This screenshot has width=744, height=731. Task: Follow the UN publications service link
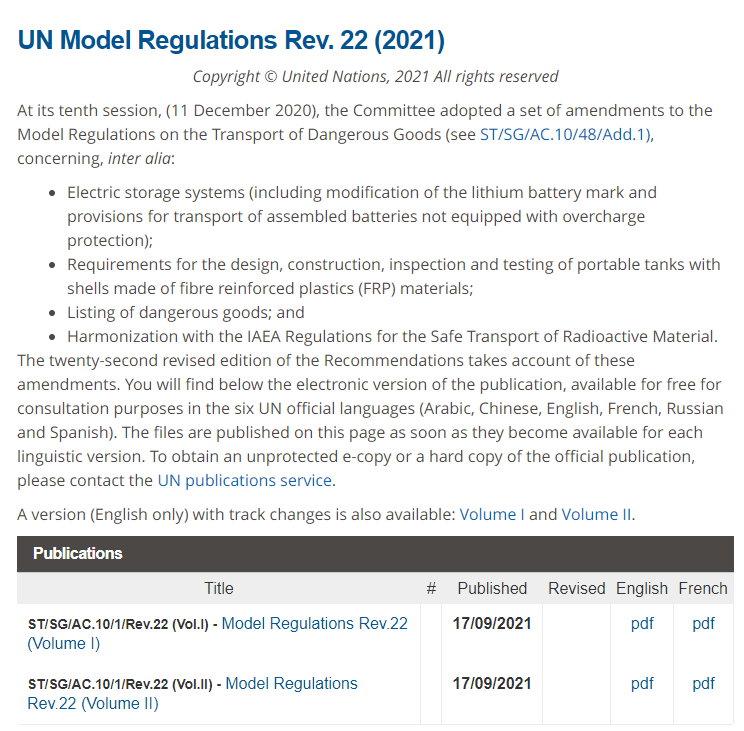pos(244,480)
